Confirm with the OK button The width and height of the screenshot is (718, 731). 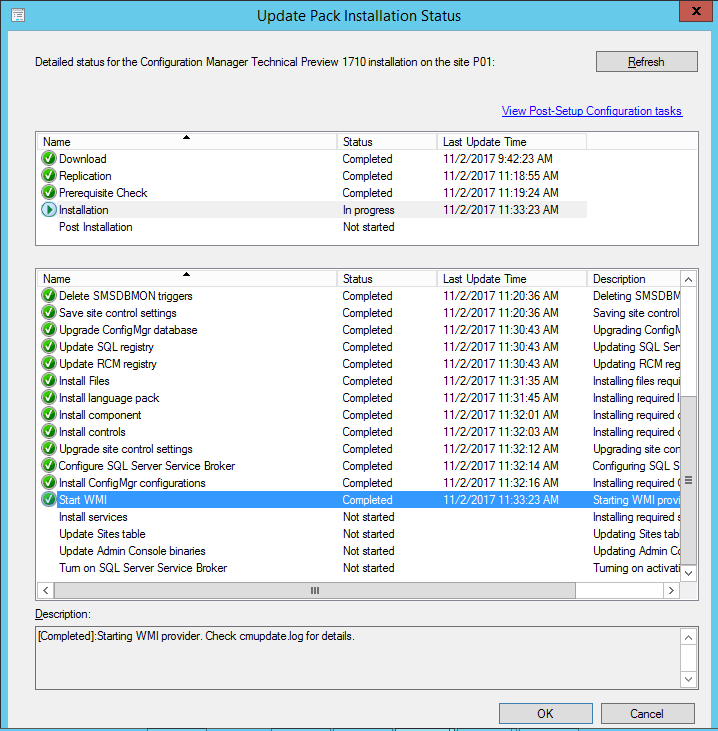coord(545,713)
